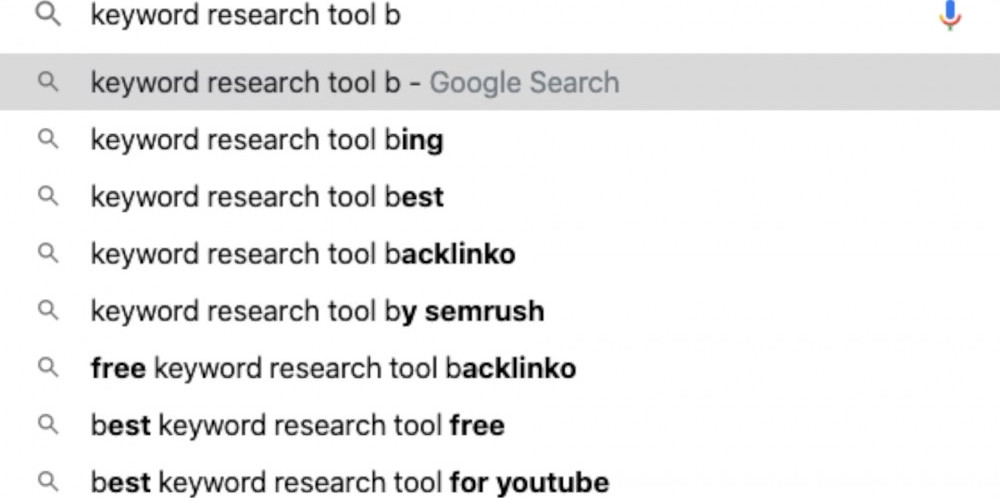Click magnifier icon beside 'free keyword research' suggestion
This screenshot has height=498, width=1000.
(x=48, y=368)
